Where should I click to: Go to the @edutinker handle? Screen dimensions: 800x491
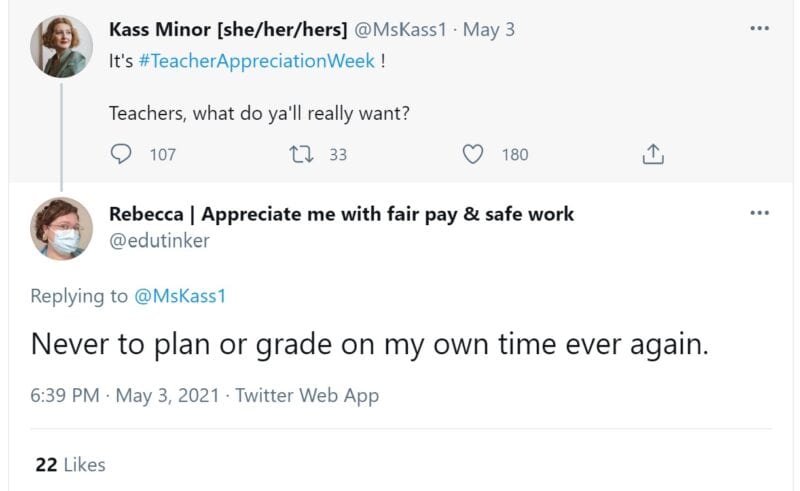pyautogui.click(x=160, y=240)
